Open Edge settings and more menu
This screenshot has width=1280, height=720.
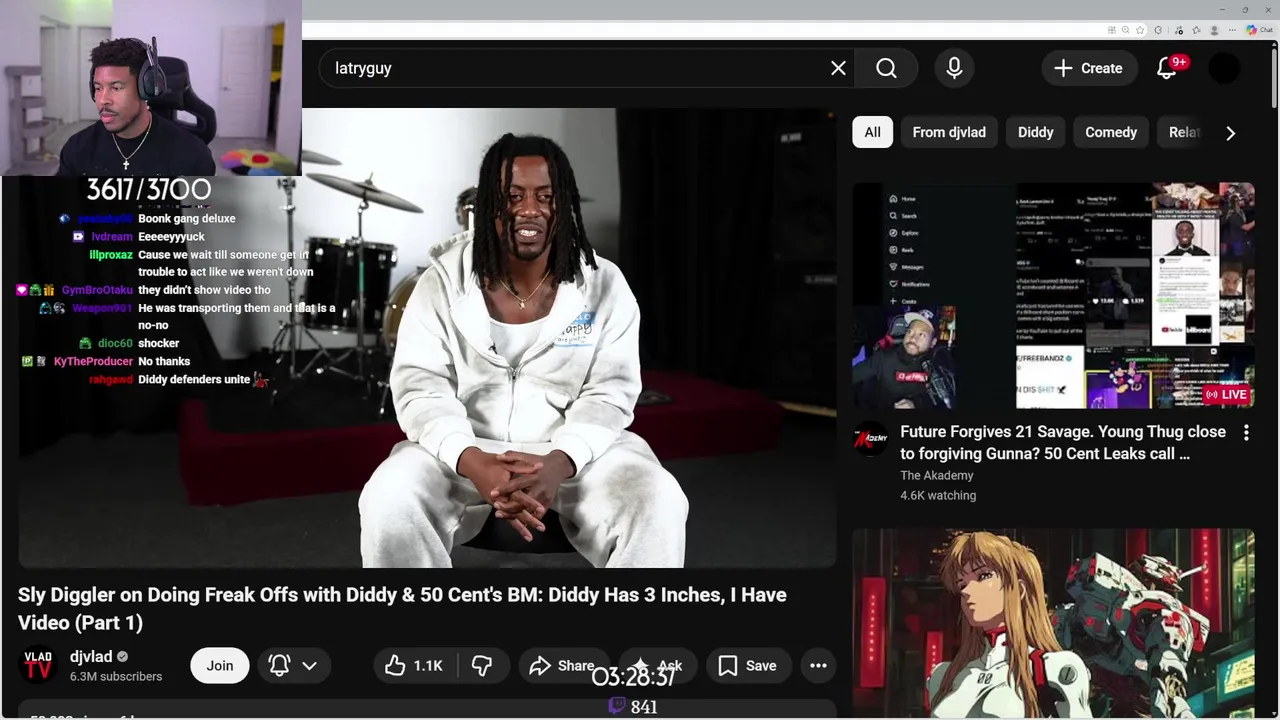click(1232, 30)
